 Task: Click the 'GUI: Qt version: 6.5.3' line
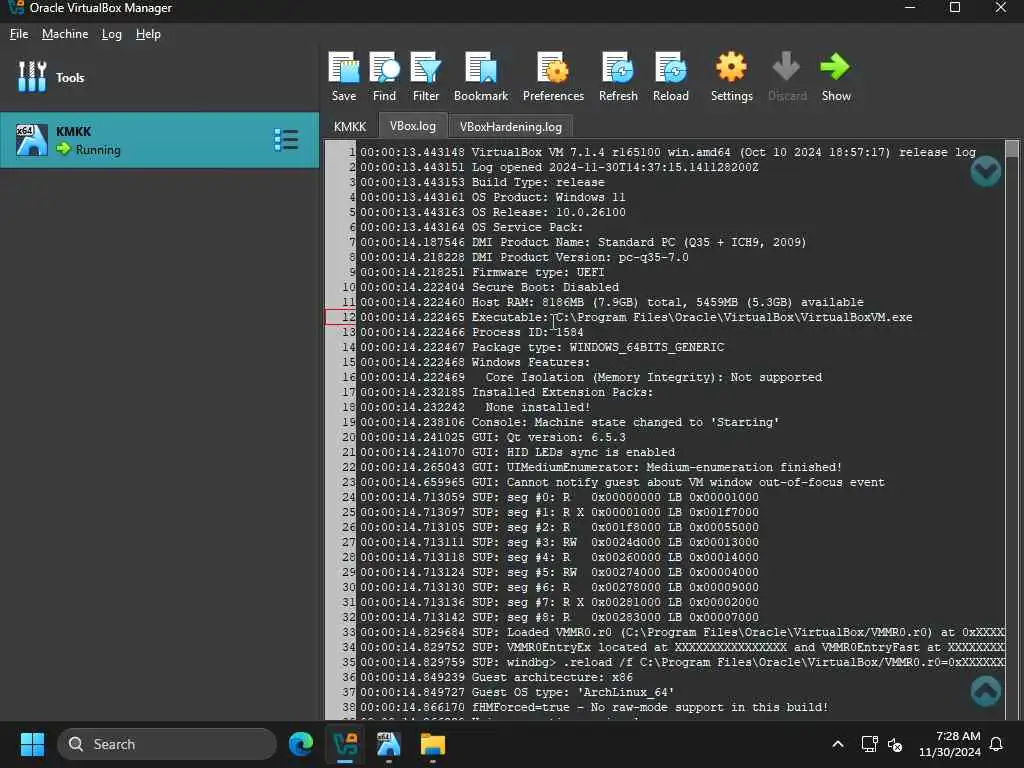[x=492, y=438]
